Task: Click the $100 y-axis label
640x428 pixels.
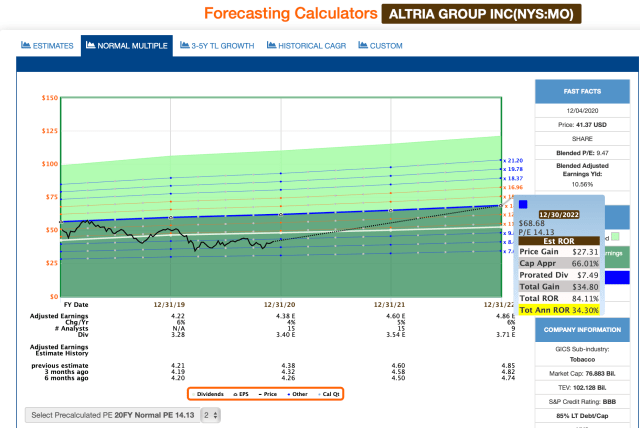Action: tap(50, 164)
